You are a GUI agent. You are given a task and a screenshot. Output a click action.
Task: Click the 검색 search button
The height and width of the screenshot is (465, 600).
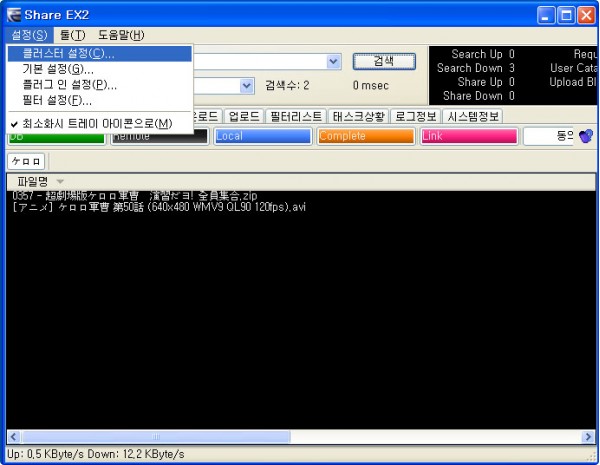(x=384, y=62)
